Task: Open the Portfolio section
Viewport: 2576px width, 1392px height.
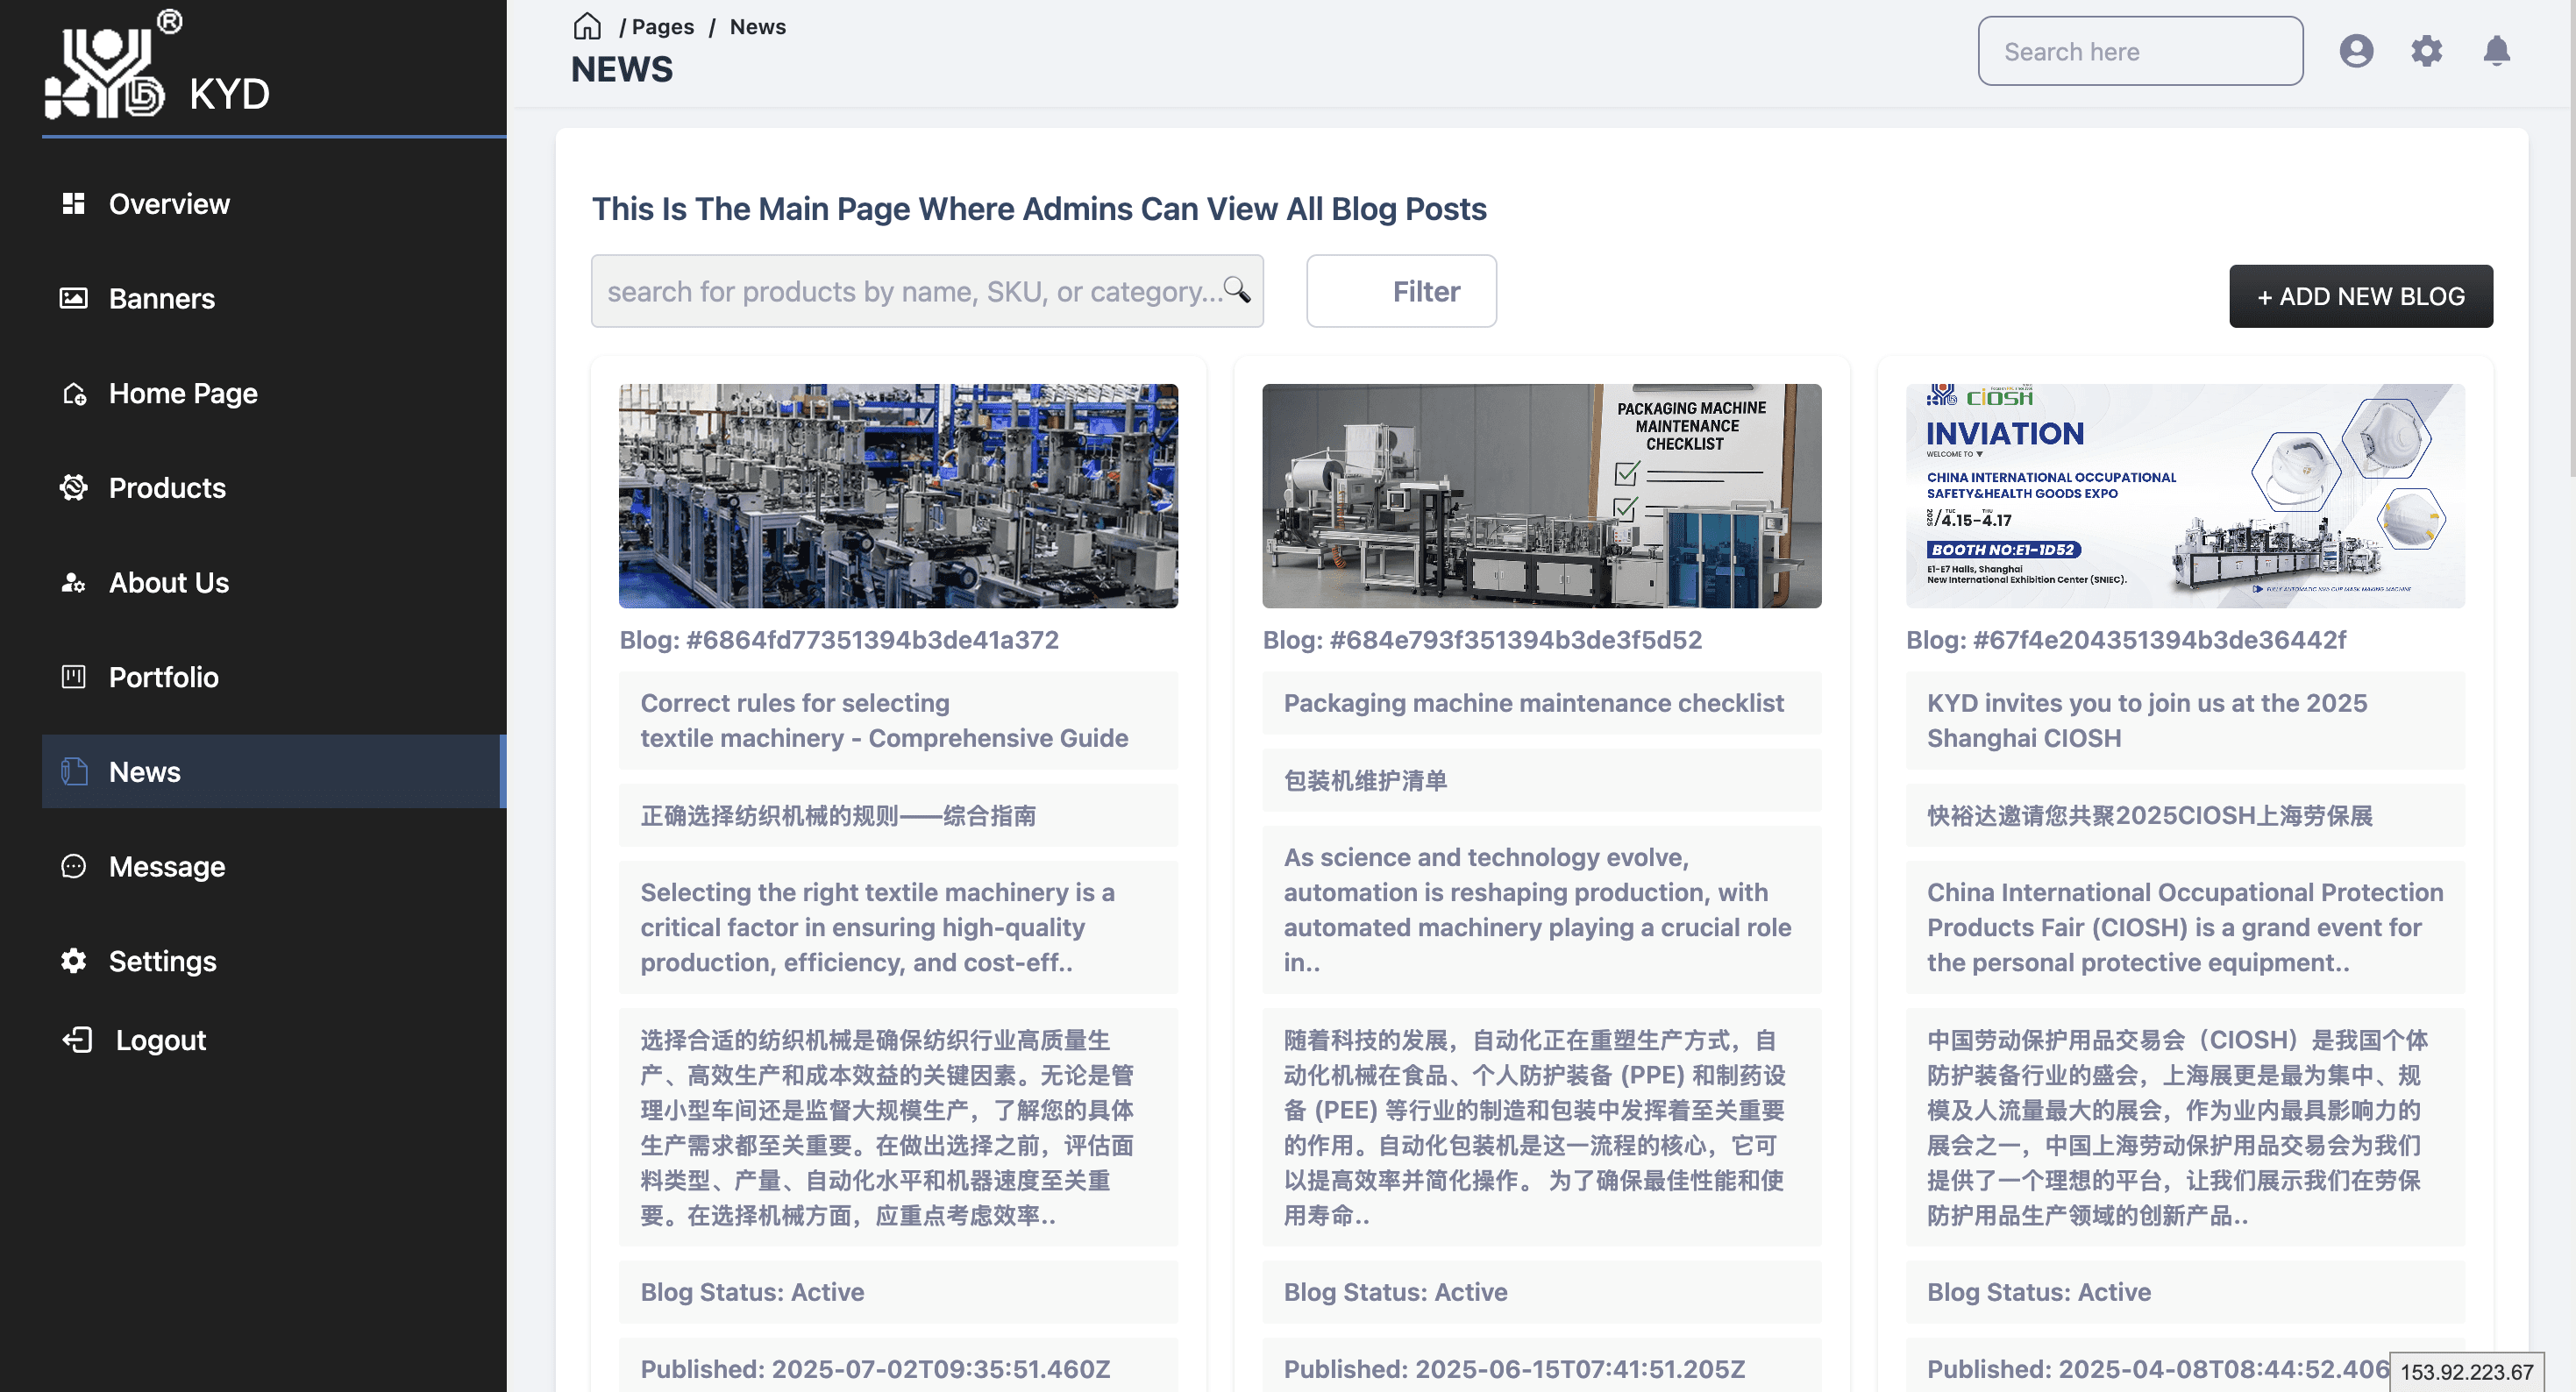Action: [163, 677]
